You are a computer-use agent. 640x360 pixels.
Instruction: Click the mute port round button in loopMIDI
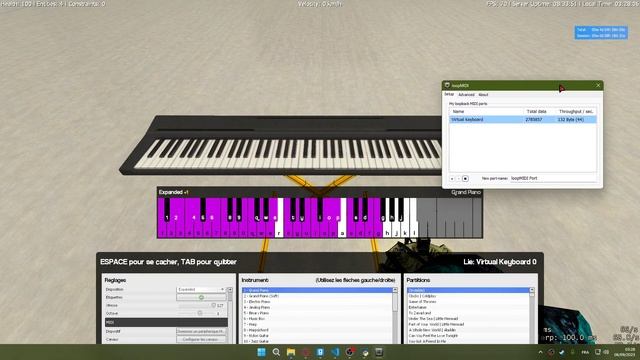tap(465, 178)
